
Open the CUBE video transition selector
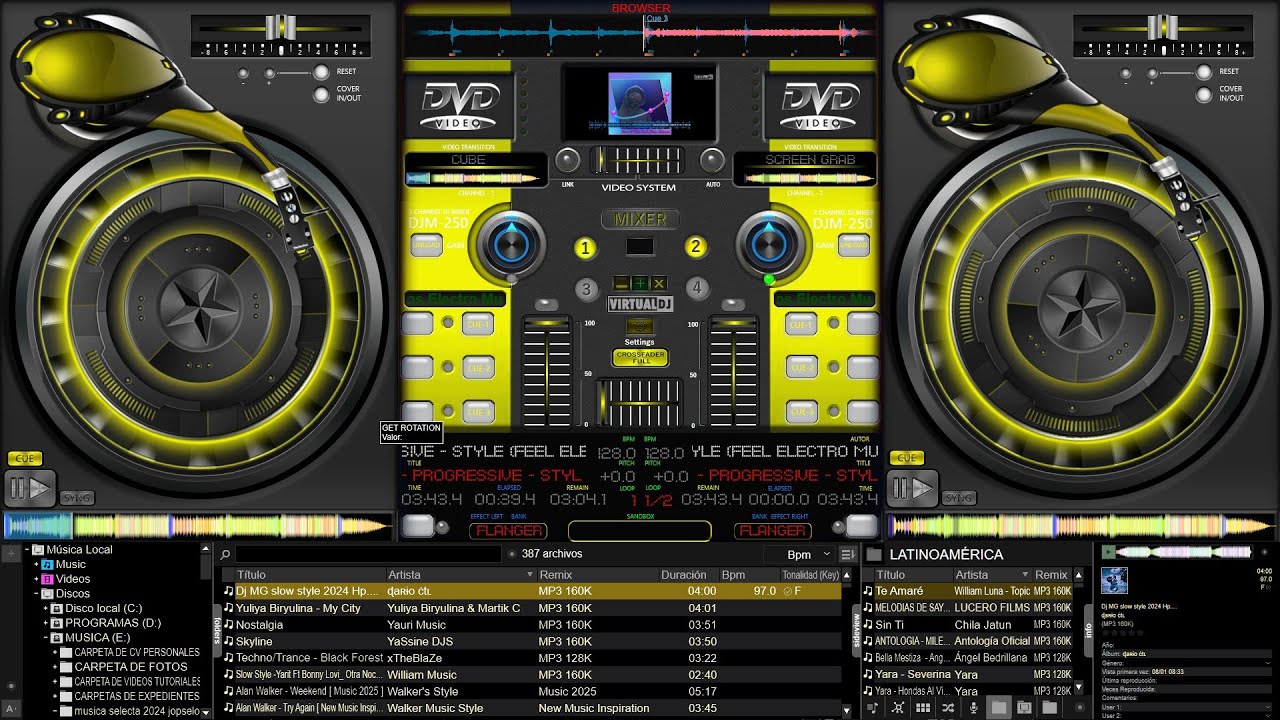coord(468,160)
